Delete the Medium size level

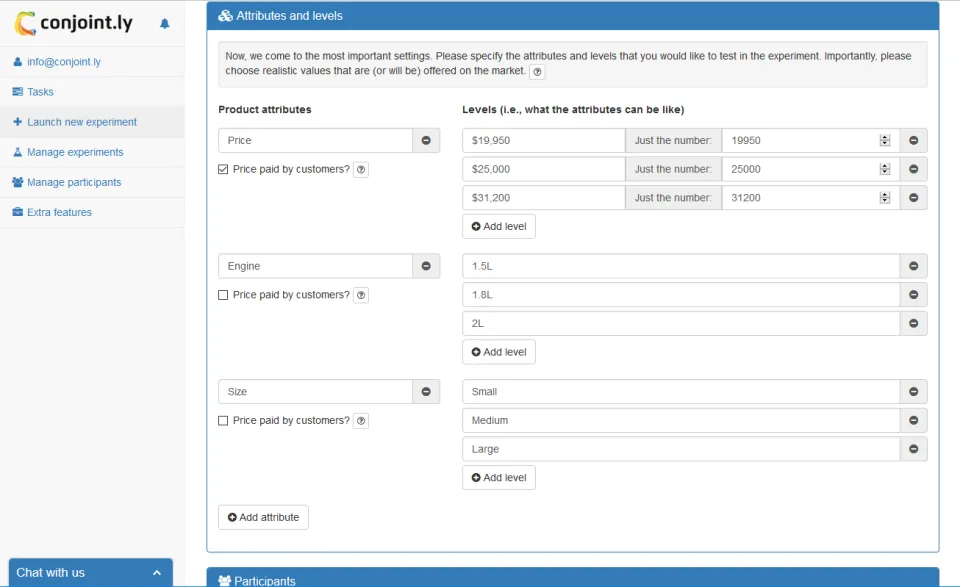point(913,421)
